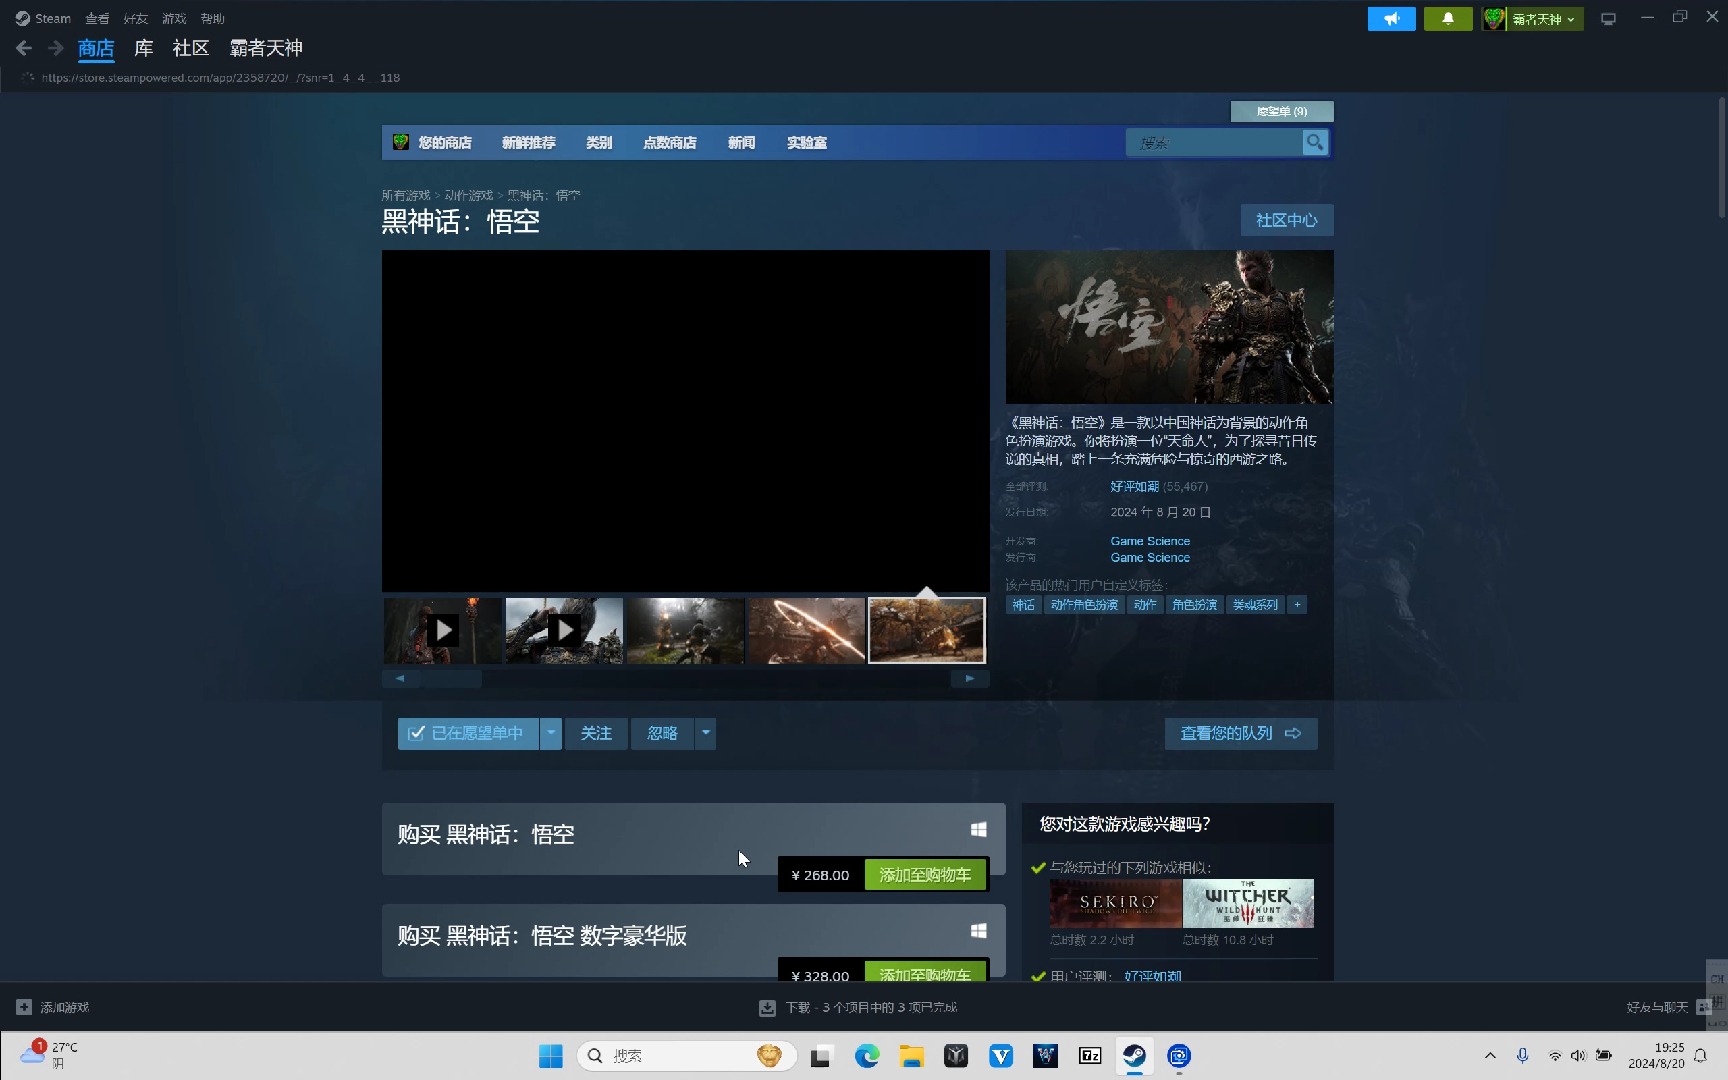1728x1080 pixels.
Task: Open Windows notification center bell
Action: tap(1700, 1056)
